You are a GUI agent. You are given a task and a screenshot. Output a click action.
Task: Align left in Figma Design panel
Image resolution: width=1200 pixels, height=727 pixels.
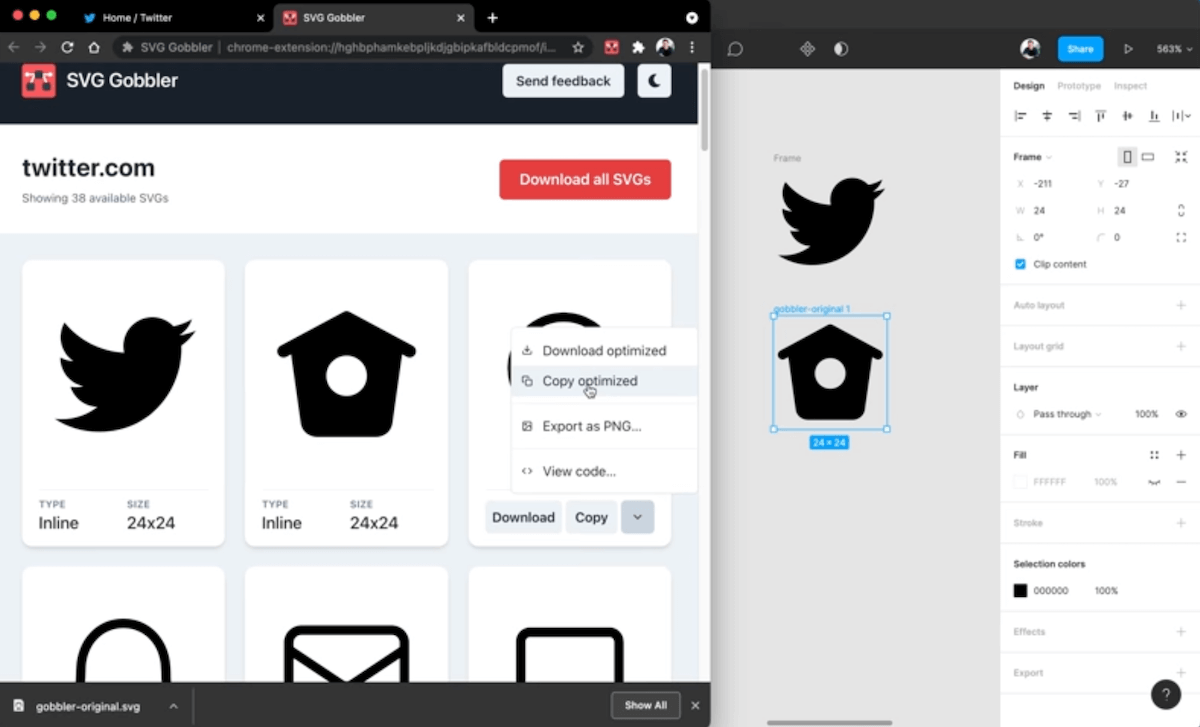click(1020, 116)
